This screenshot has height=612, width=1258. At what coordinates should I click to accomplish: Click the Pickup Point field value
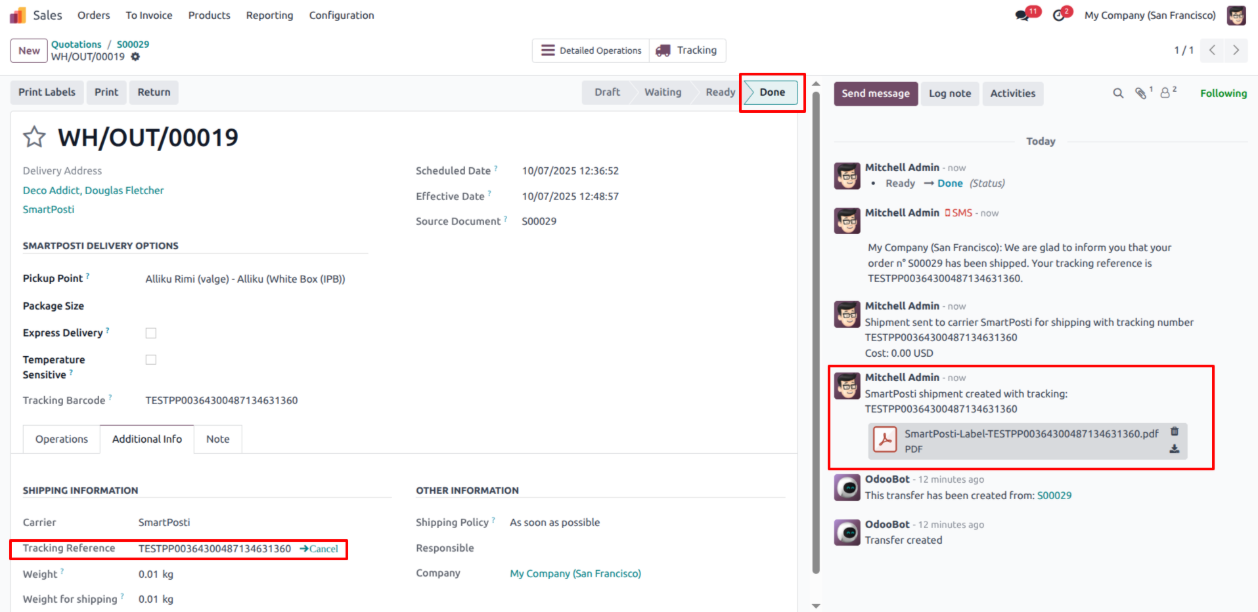click(x=245, y=279)
